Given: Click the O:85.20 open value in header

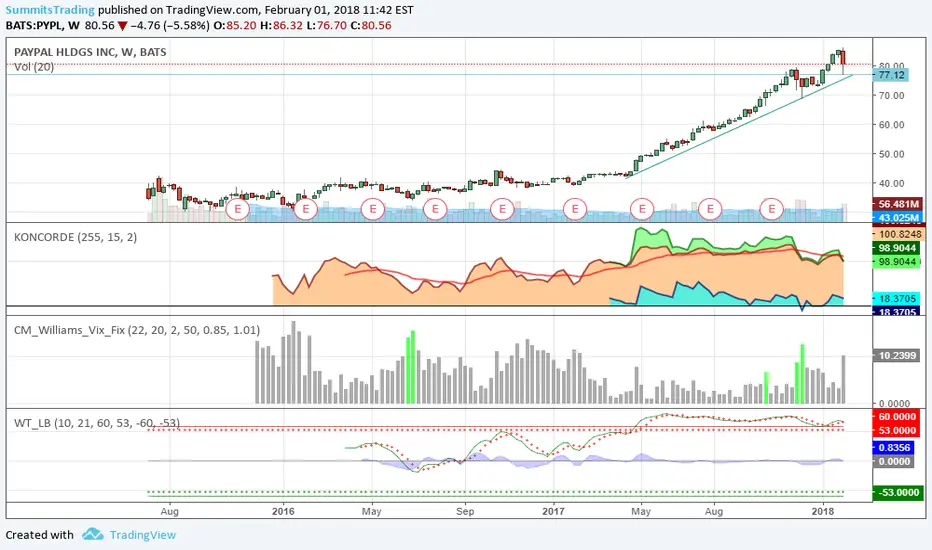Looking at the screenshot, I should [x=235, y=26].
